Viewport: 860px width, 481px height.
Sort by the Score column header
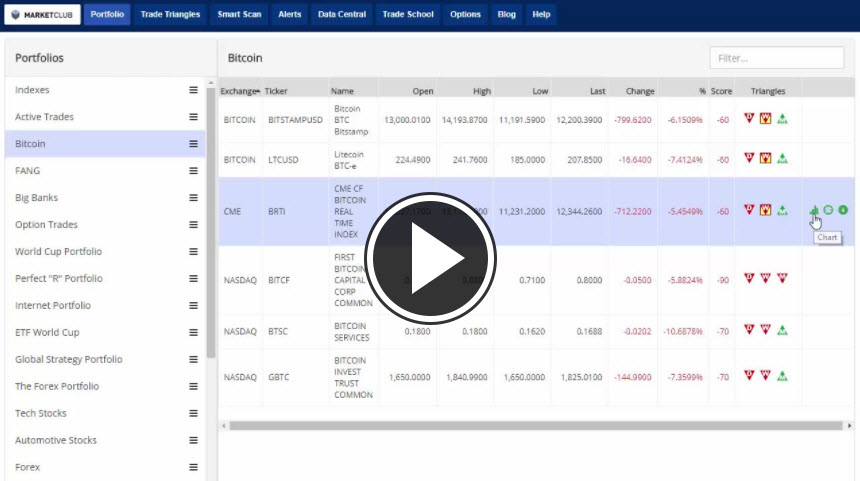pyautogui.click(x=721, y=91)
